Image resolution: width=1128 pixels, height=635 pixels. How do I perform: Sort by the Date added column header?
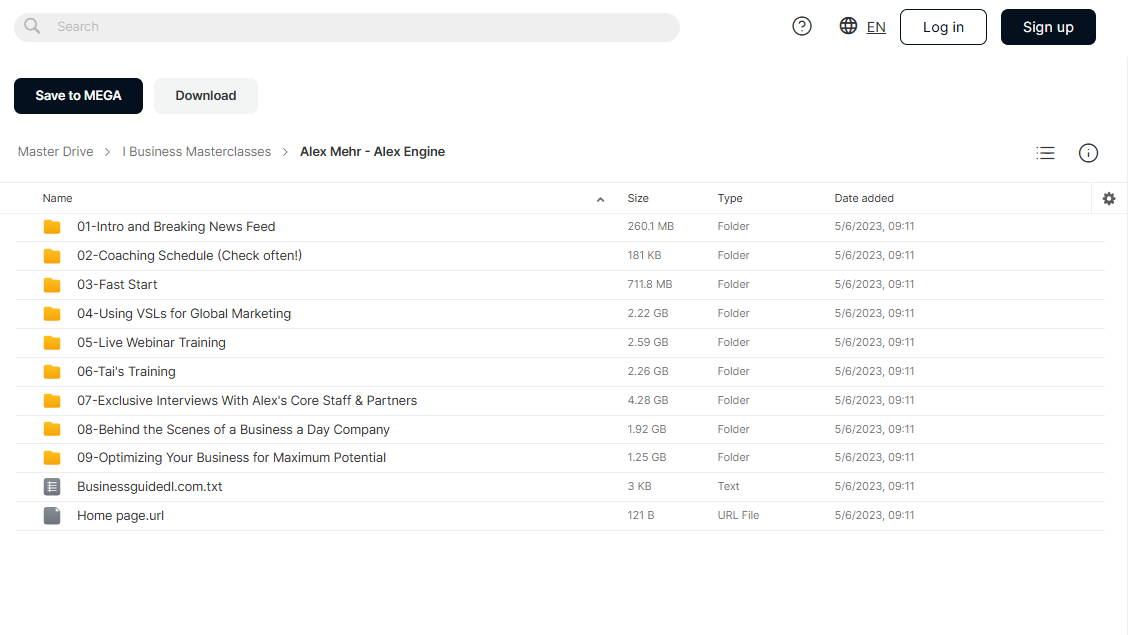point(864,198)
